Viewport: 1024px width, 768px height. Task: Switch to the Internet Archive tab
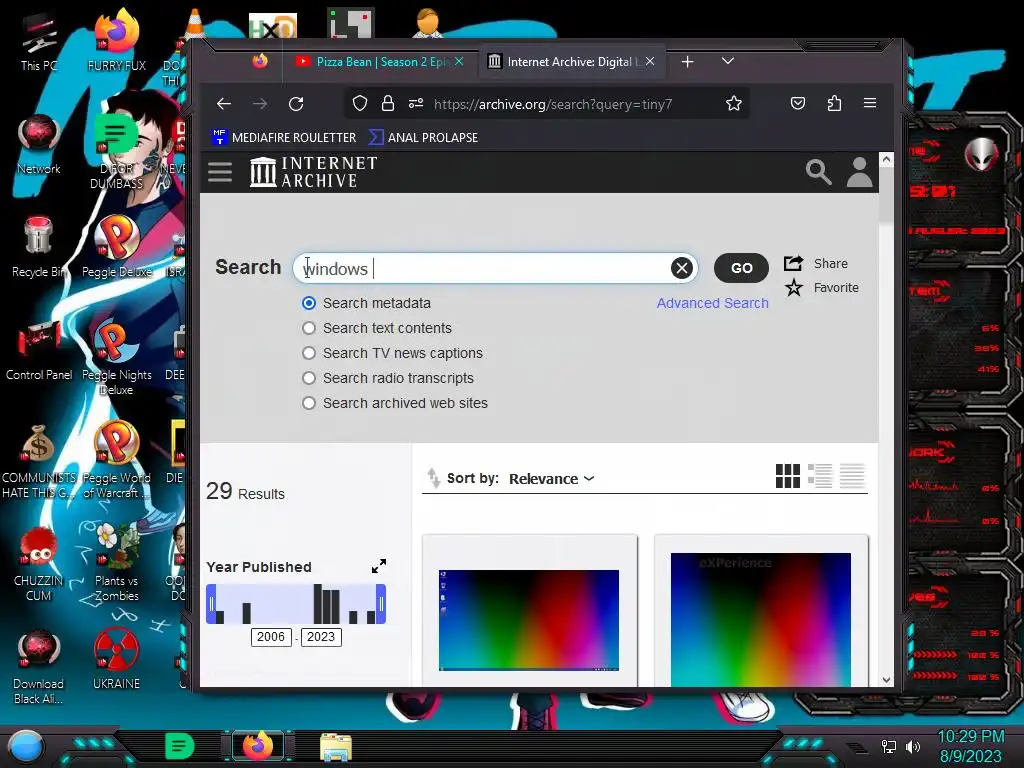(570, 61)
